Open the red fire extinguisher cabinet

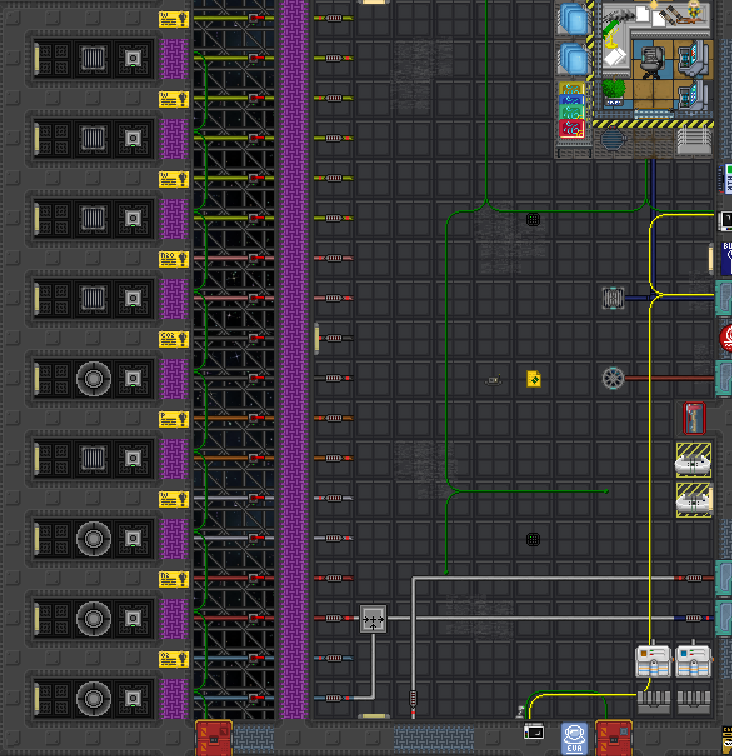point(694,418)
